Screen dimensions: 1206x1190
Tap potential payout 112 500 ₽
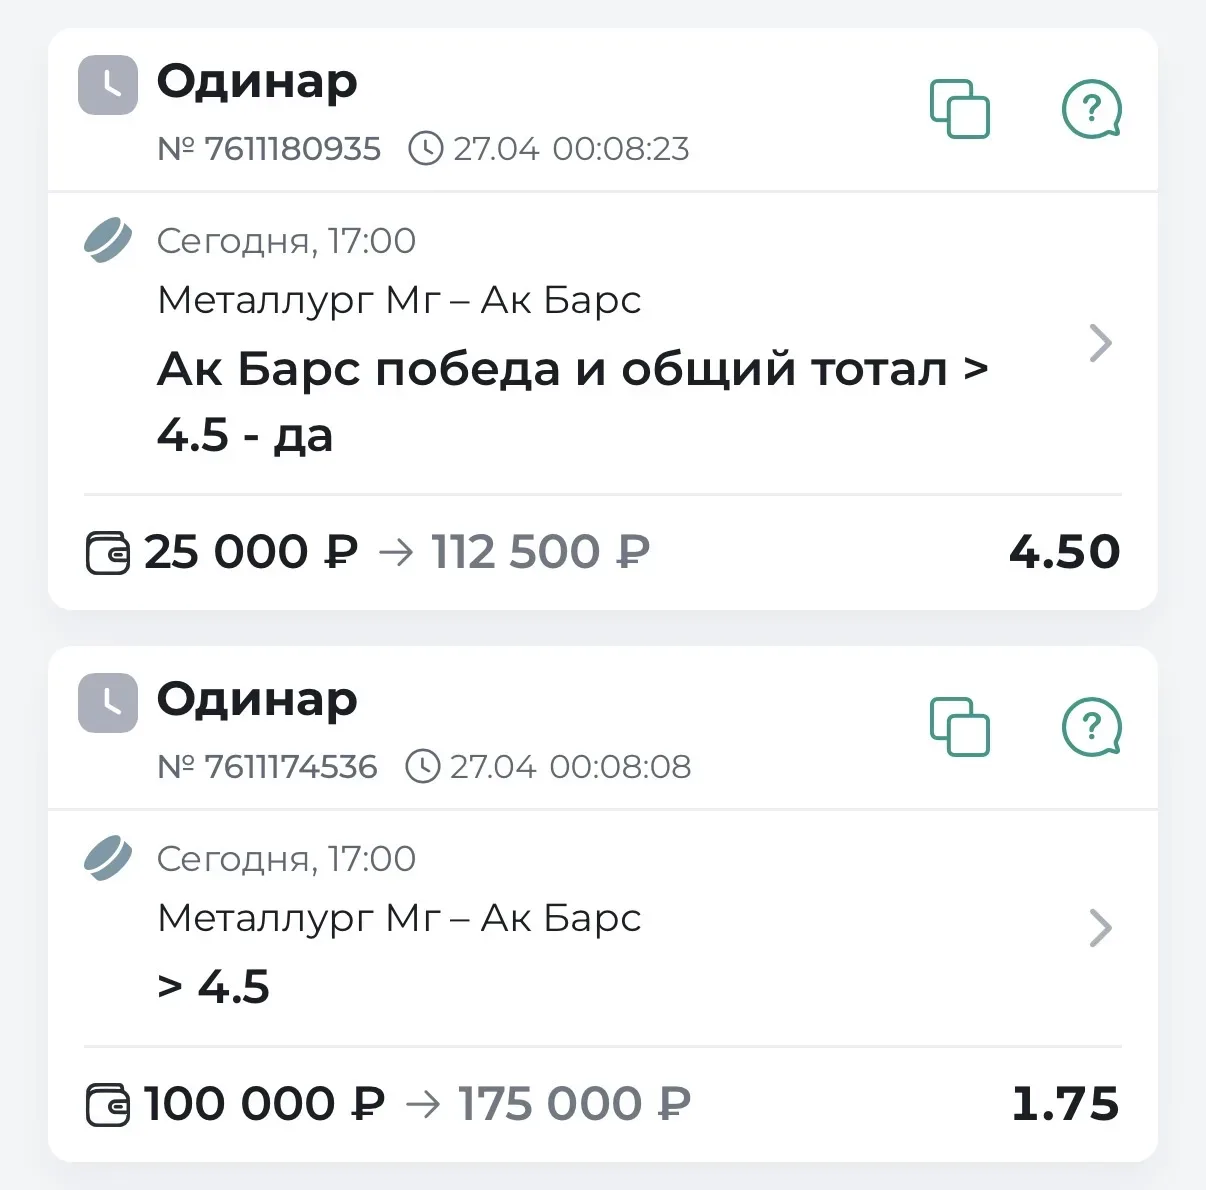click(540, 552)
